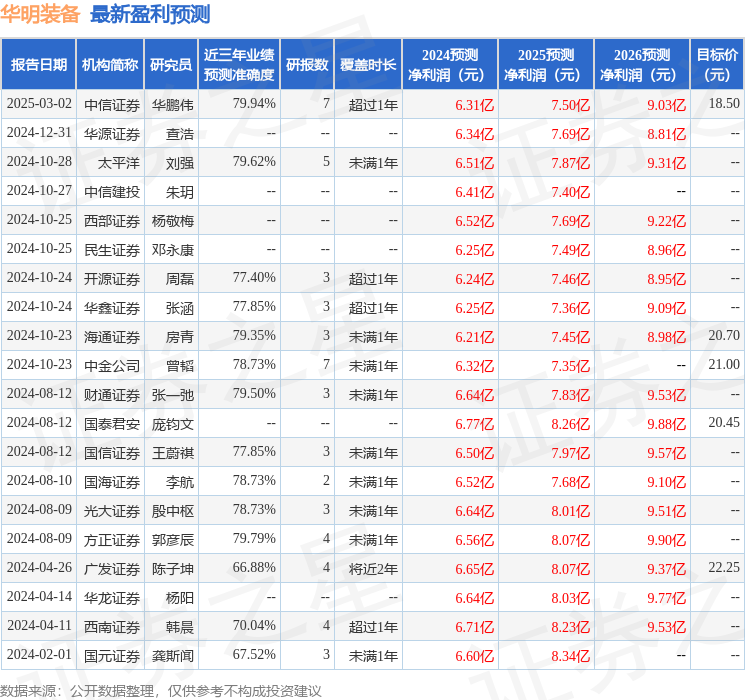
Task: Click accuracy value 70.04%
Action: (x=254, y=625)
